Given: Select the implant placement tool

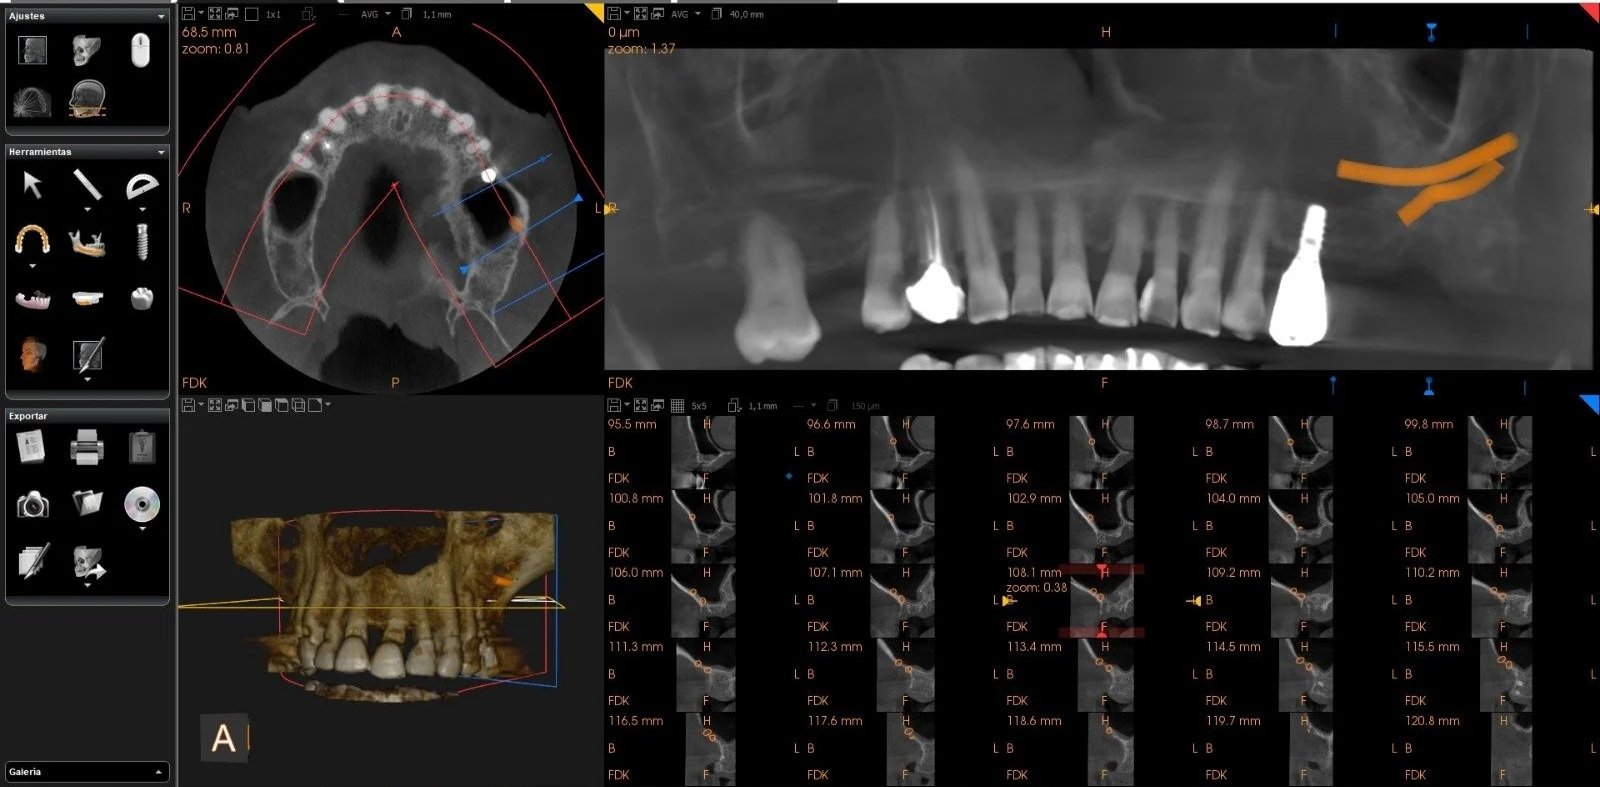Looking at the screenshot, I should (x=142, y=242).
